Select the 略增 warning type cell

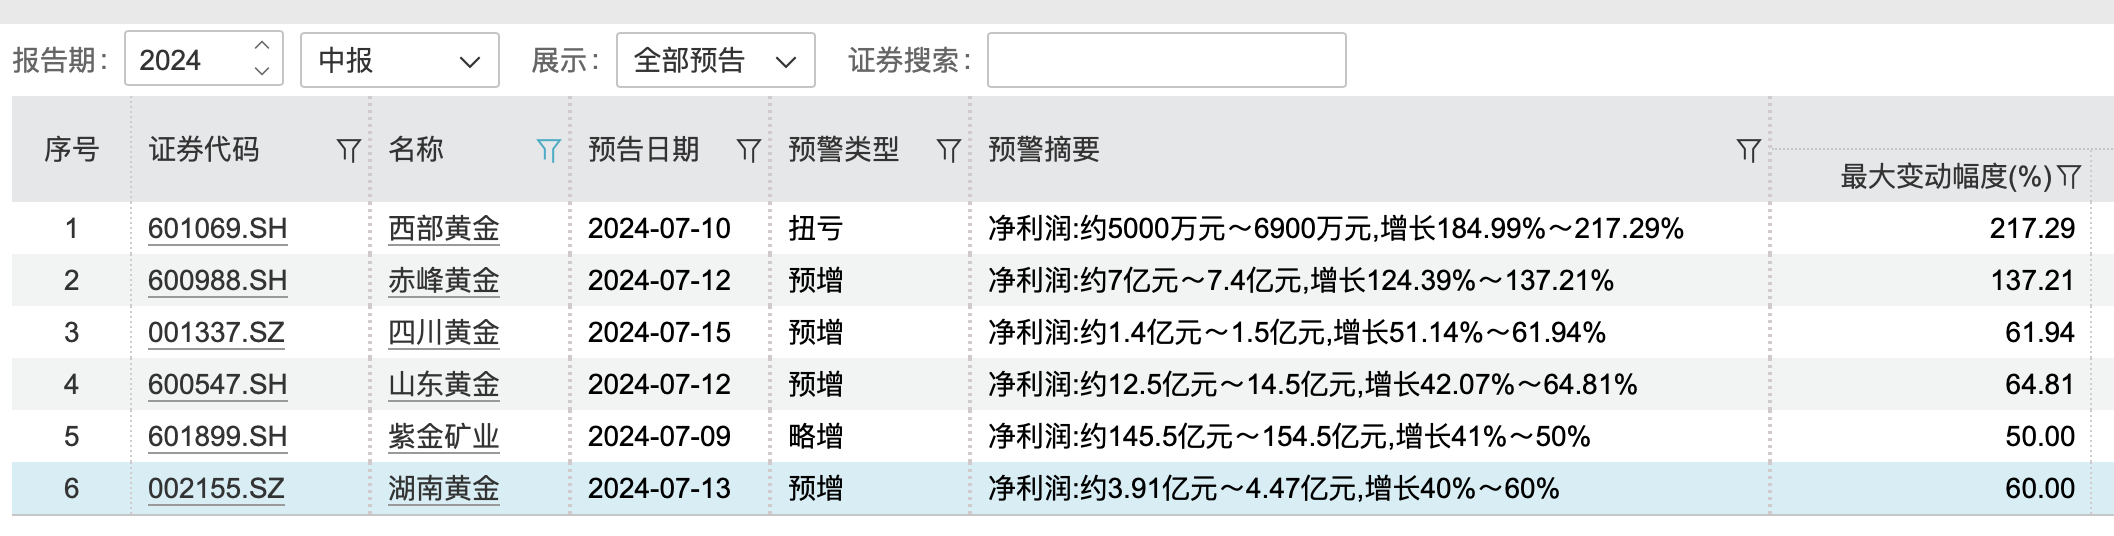[x=816, y=437]
